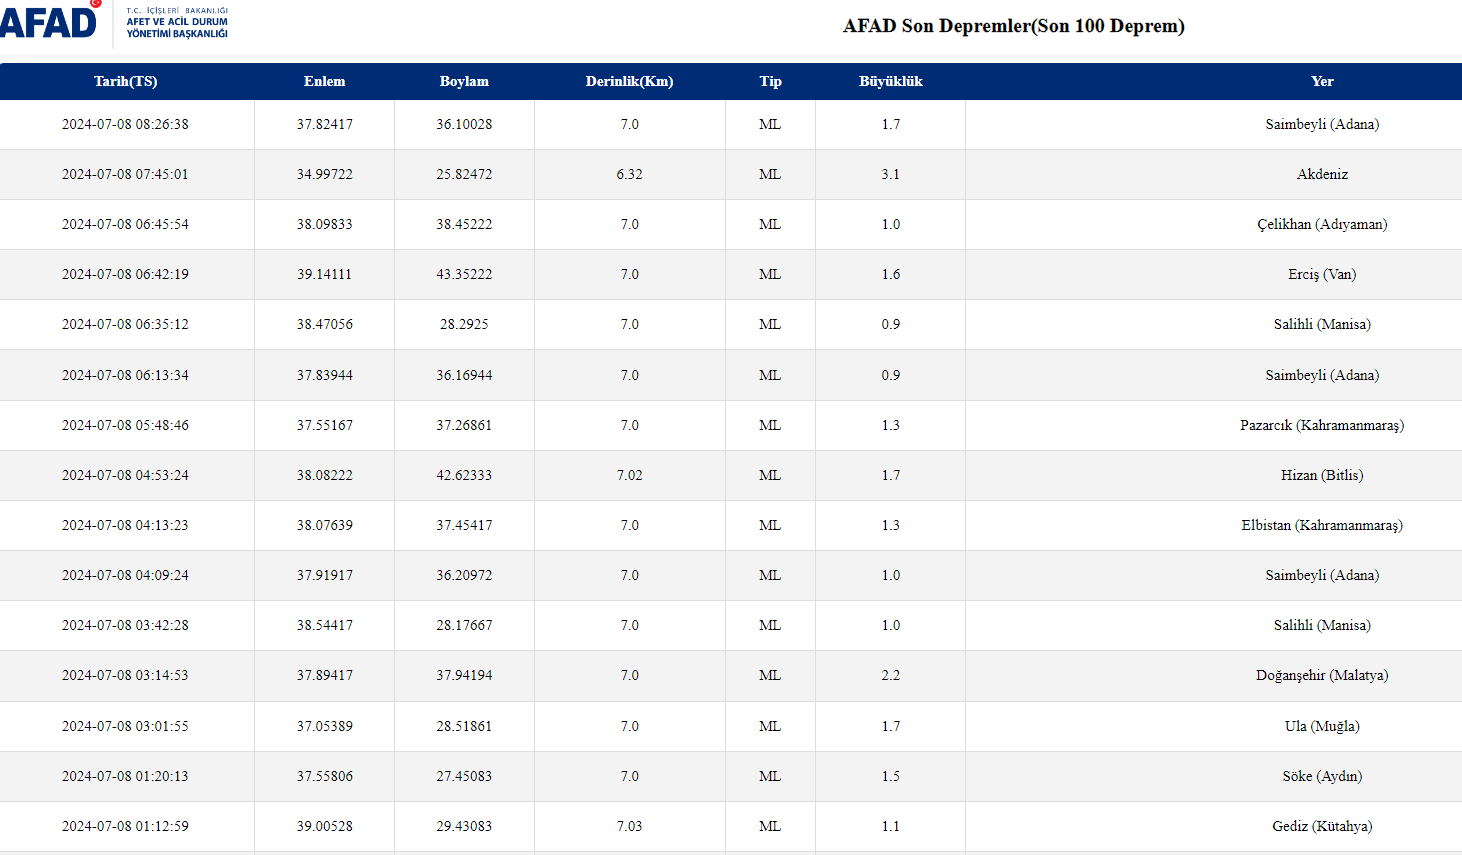This screenshot has height=855, width=1462.
Task: Click the Gediz (Kütahya) location cell
Action: (x=1322, y=826)
